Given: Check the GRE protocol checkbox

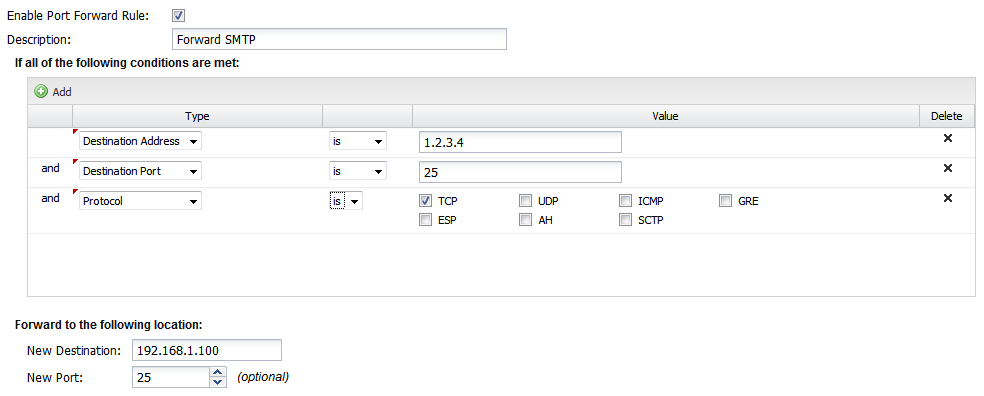Looking at the screenshot, I should pyautogui.click(x=726, y=201).
